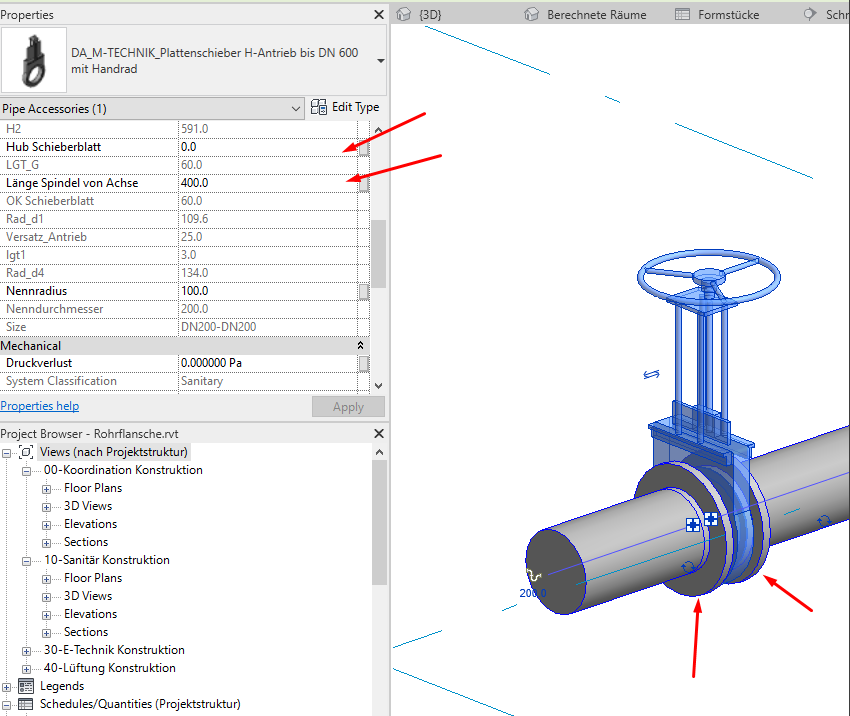
Task: Click the flip arrows symbol left of the valve
Action: 652,373
